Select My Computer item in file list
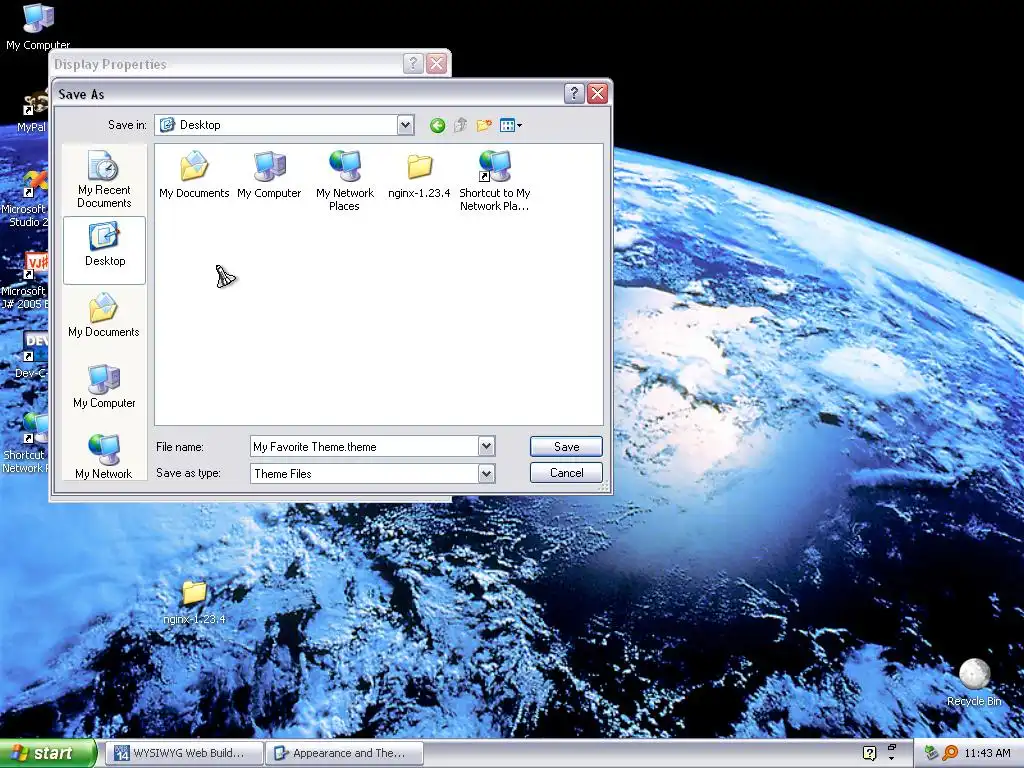 point(269,174)
